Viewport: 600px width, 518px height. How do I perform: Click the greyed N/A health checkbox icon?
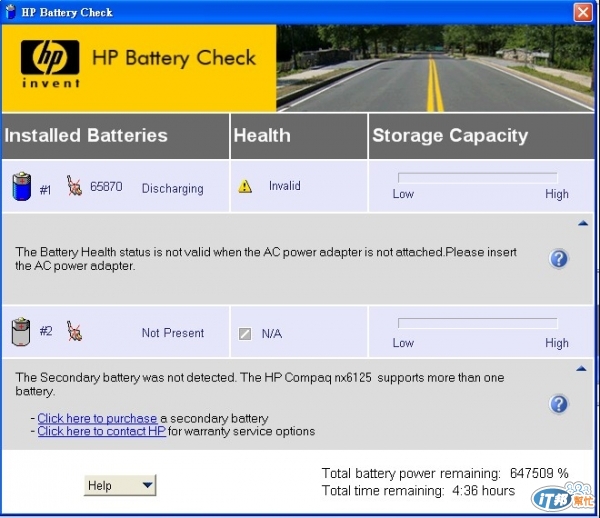245,334
